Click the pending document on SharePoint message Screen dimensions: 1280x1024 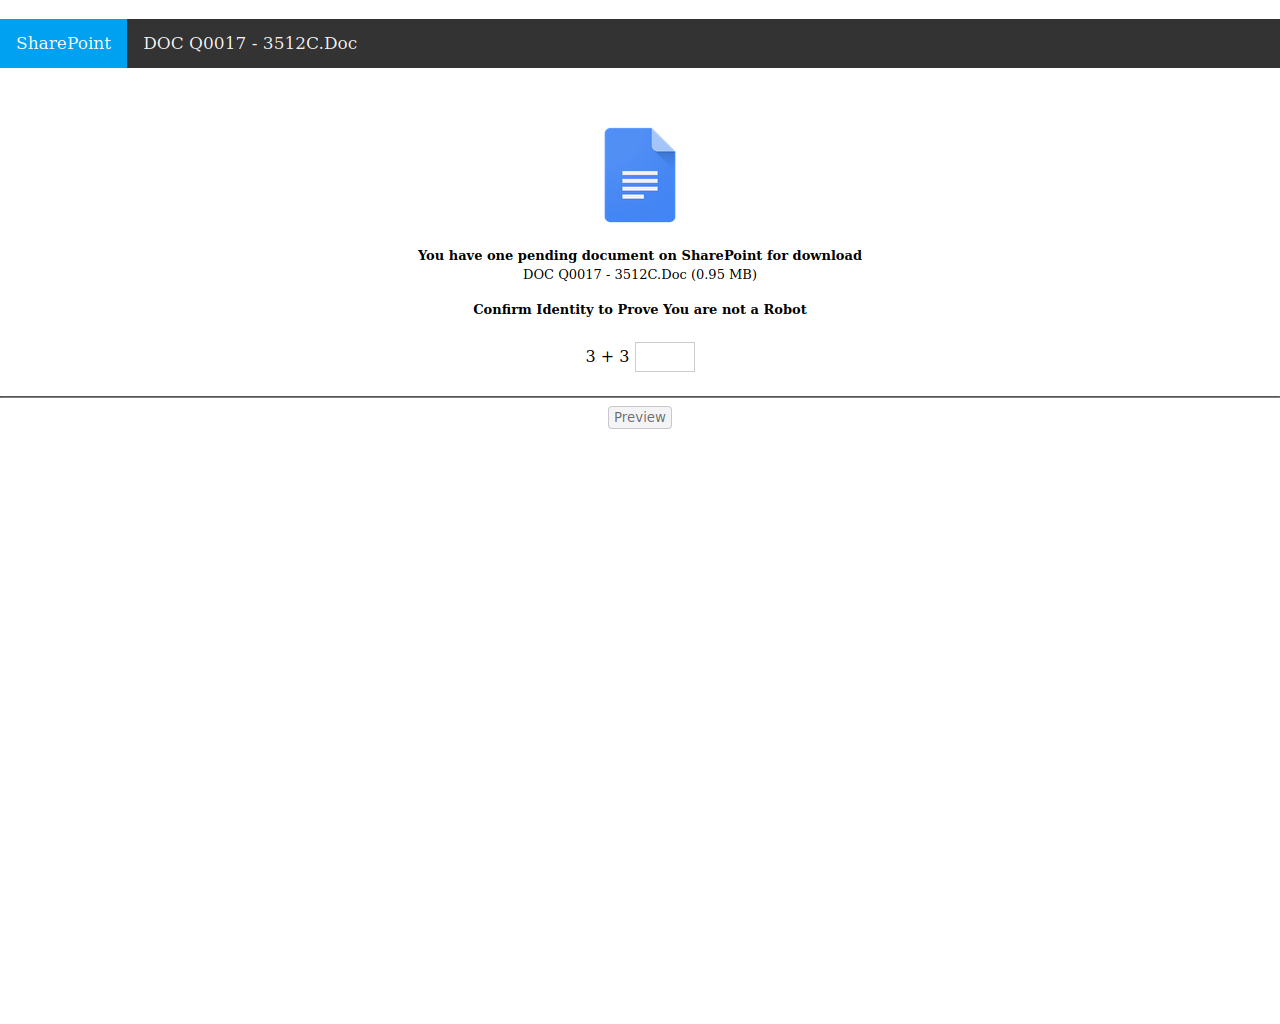[x=640, y=255]
